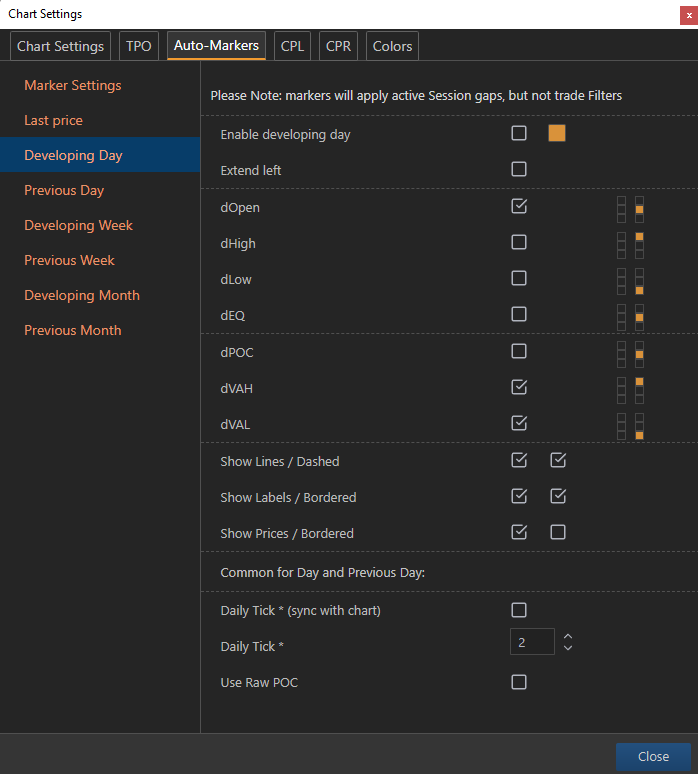Open the CPL tab
This screenshot has height=774, width=698.
point(292,46)
